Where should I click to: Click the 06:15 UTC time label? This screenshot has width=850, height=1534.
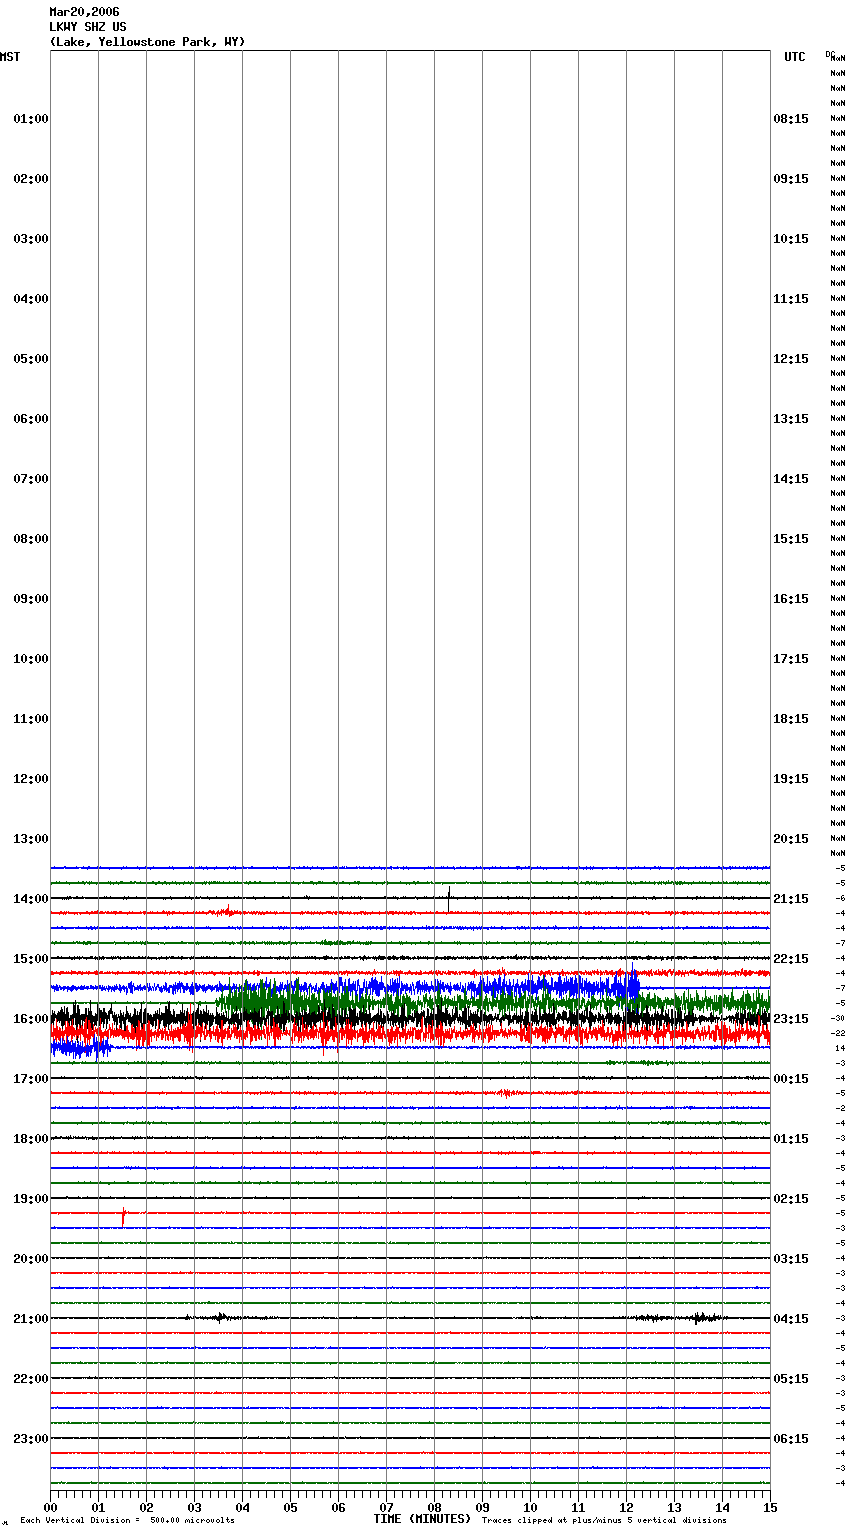point(791,1439)
